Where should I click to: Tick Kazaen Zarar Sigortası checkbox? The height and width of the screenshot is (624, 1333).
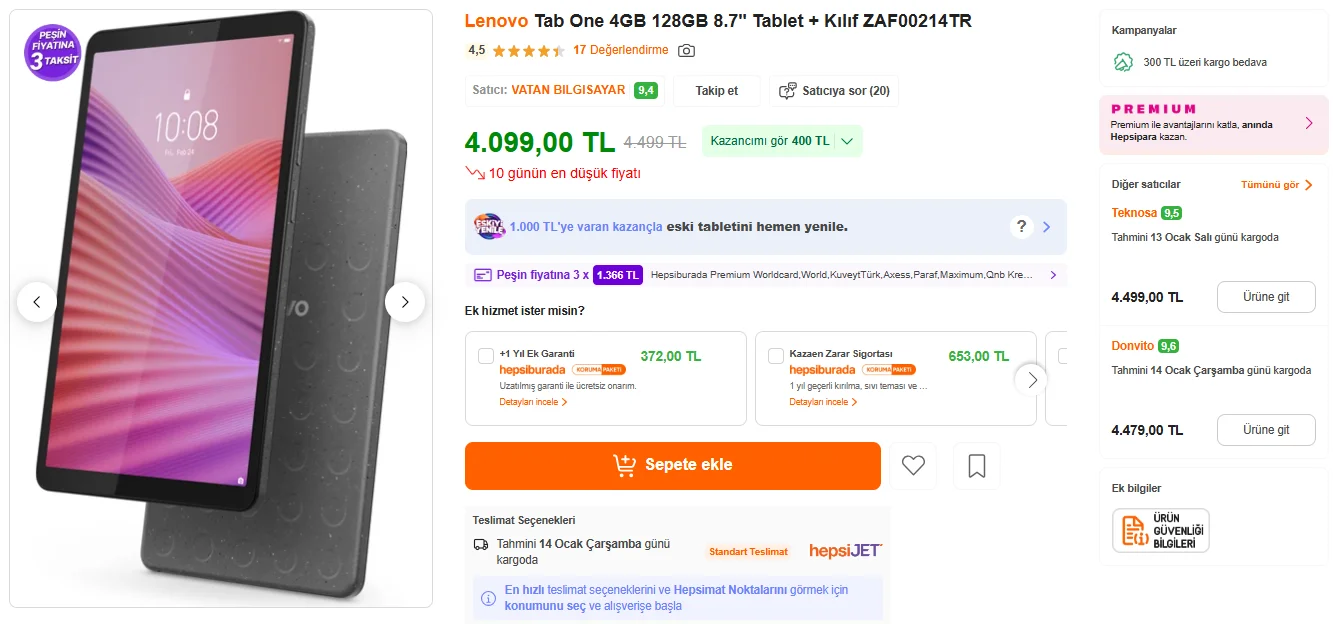pos(776,356)
